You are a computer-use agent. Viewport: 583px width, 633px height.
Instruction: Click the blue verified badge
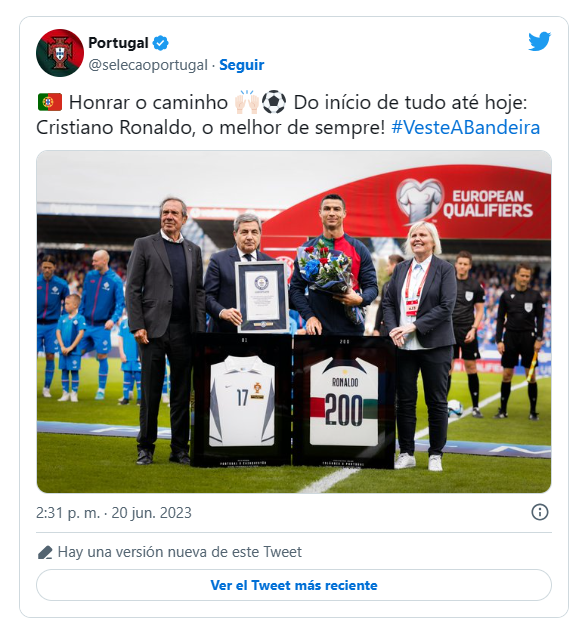[x=161, y=43]
